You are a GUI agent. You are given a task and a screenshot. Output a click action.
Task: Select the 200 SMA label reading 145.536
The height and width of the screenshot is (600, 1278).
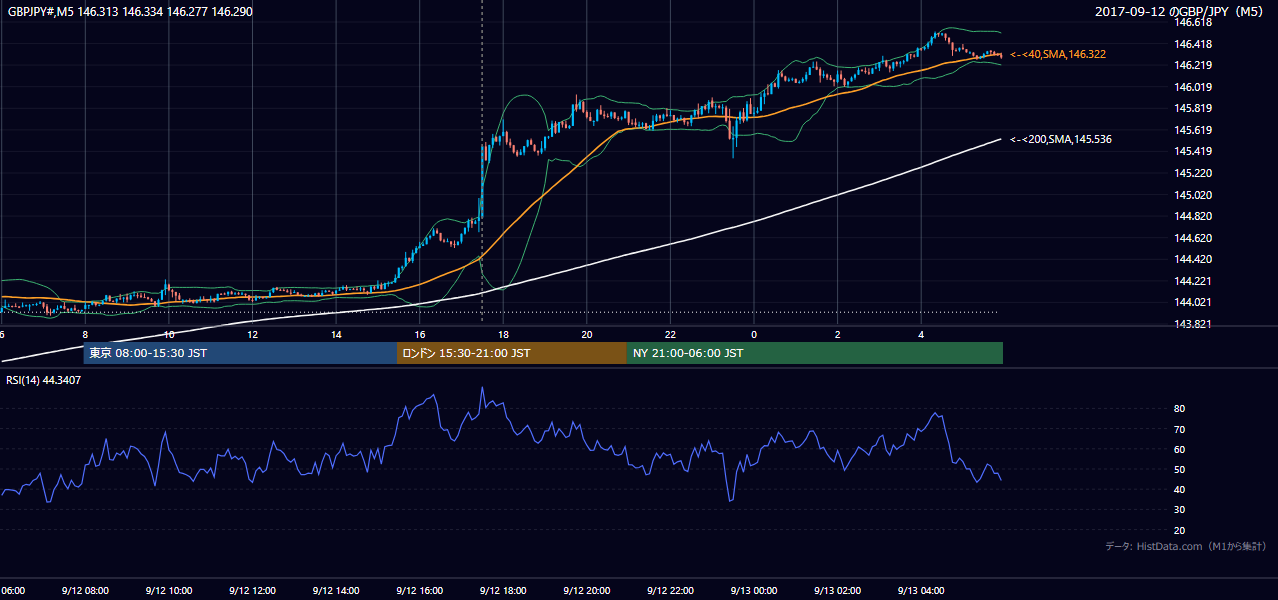tap(1061, 139)
